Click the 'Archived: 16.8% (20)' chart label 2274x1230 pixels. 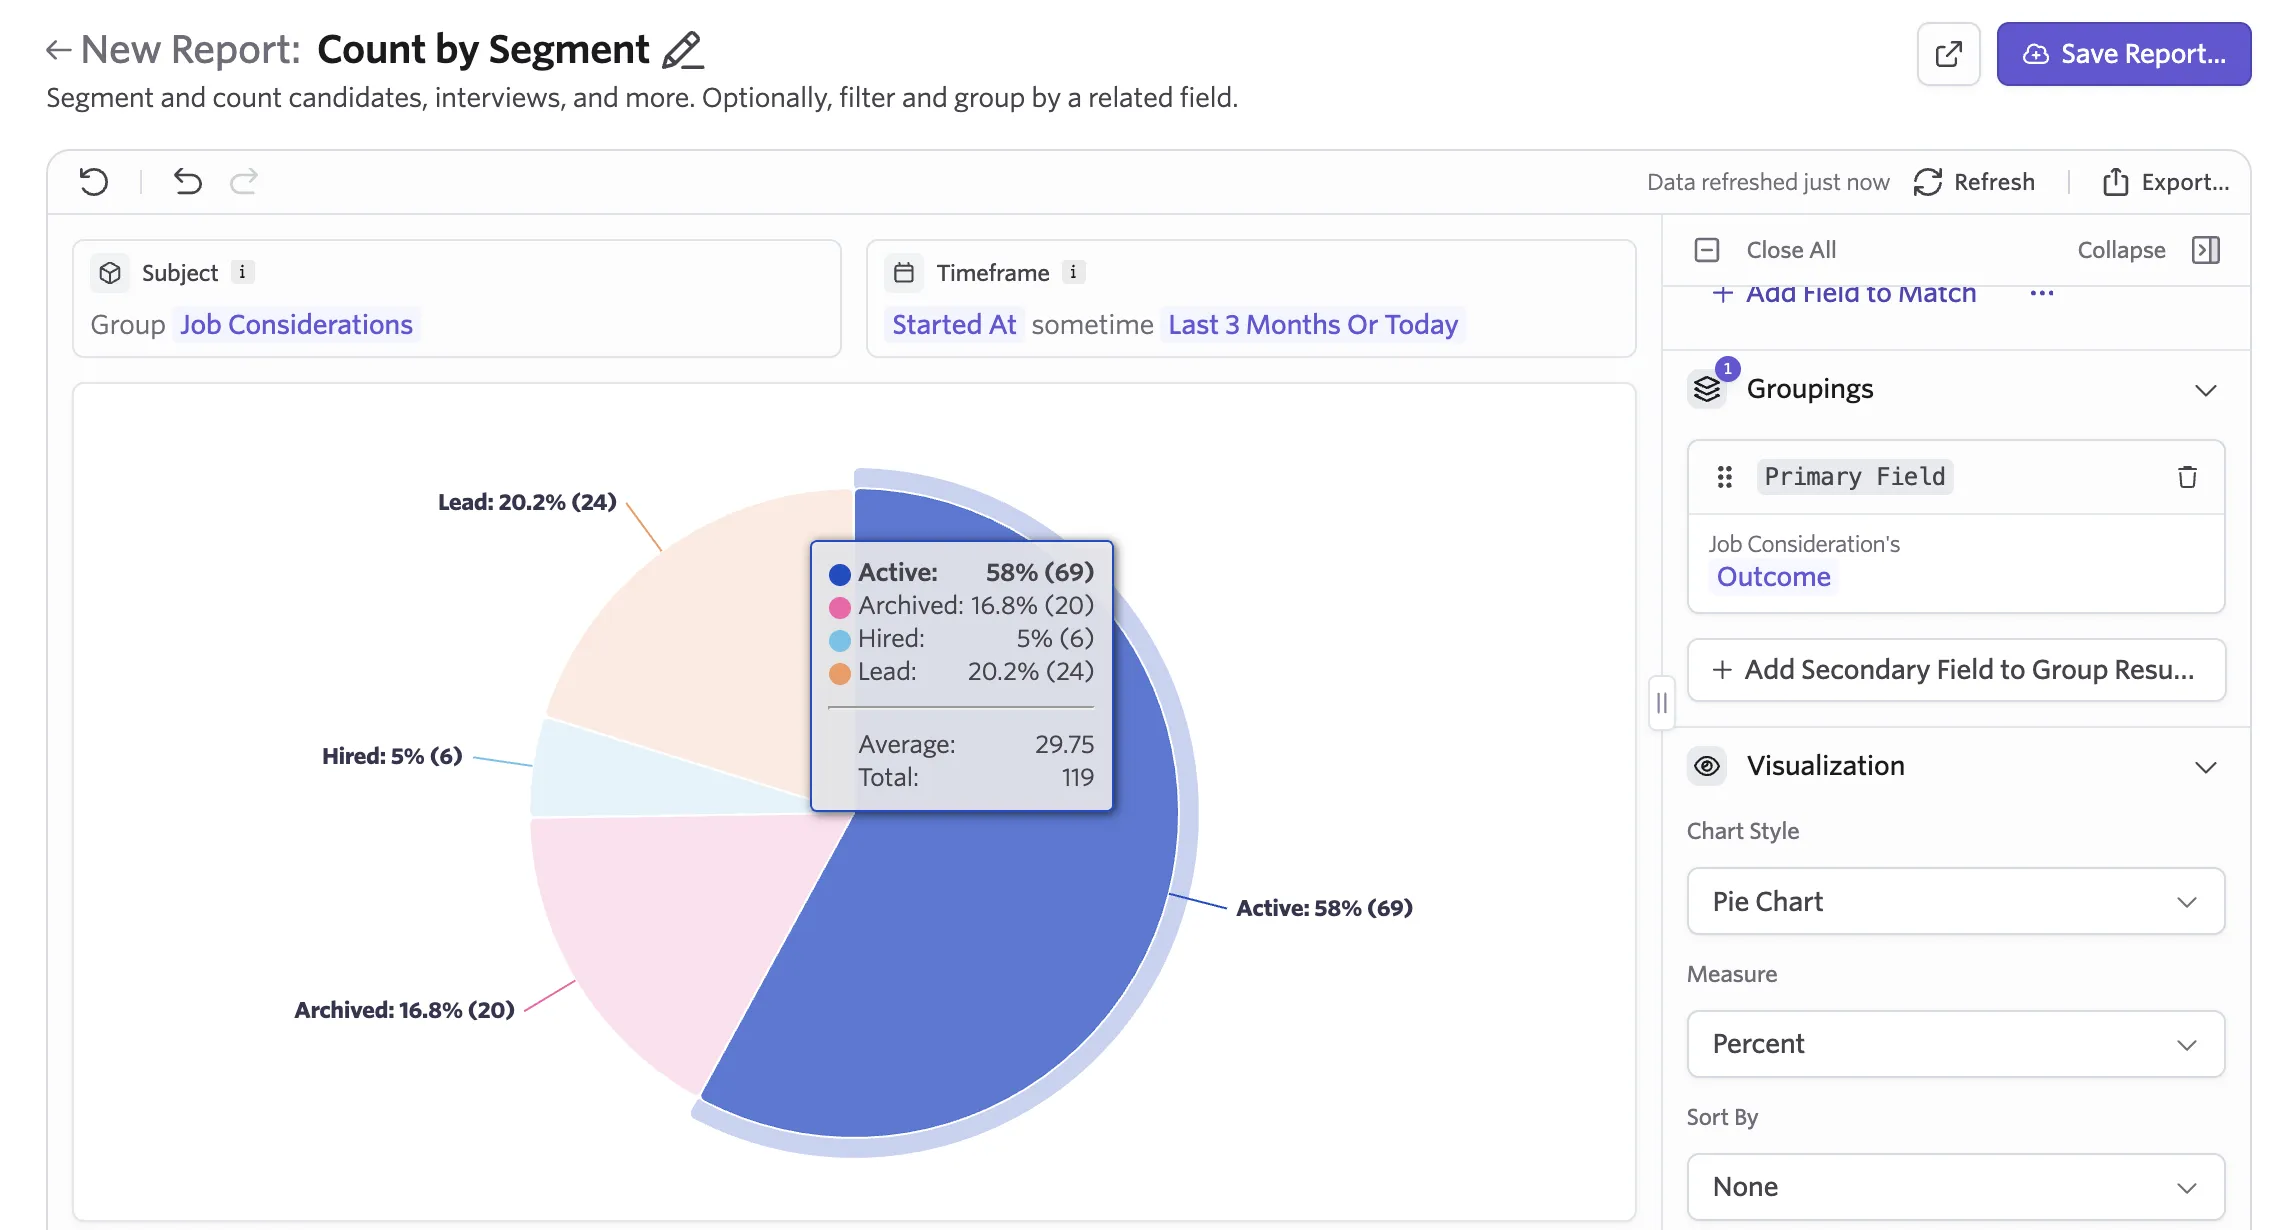(x=404, y=1010)
